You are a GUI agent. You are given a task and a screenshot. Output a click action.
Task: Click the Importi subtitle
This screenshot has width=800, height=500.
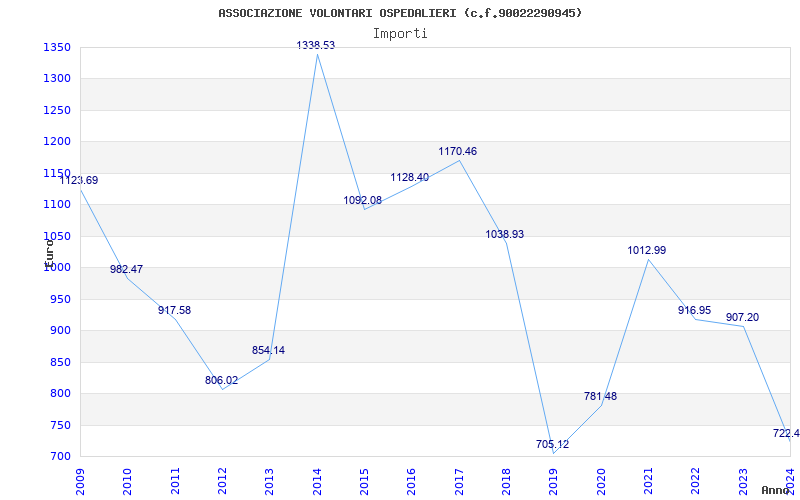[400, 34]
